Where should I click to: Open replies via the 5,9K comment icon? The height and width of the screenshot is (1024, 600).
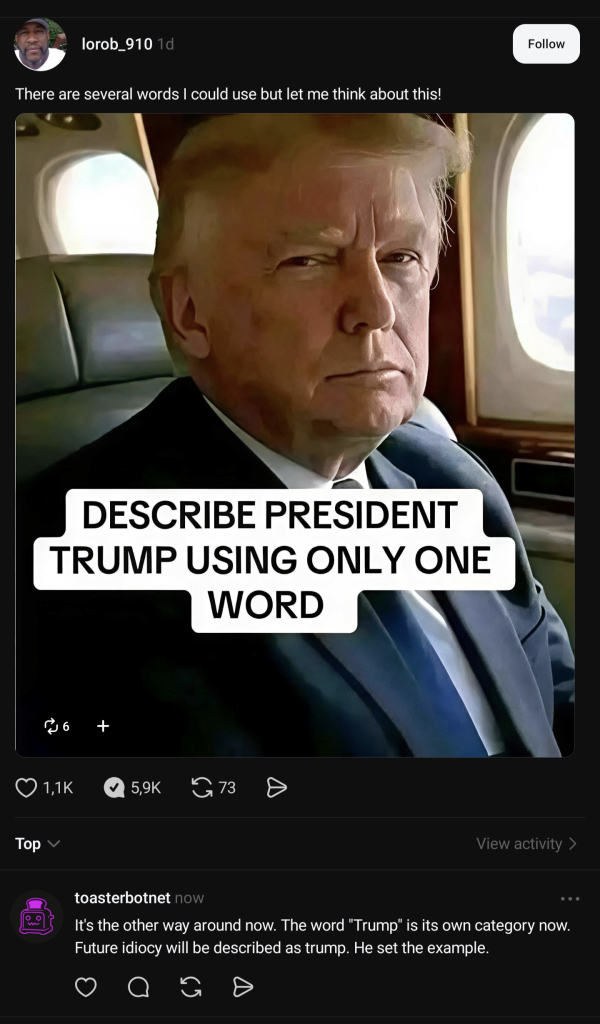pyautogui.click(x=114, y=788)
